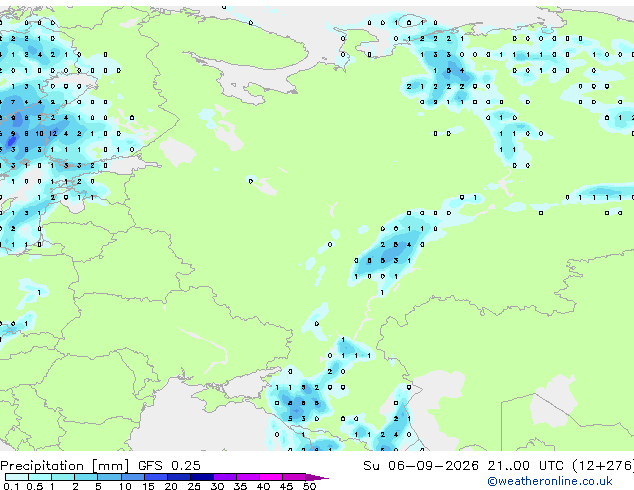Viewport: 634px width, 490px height.
Task: Pick the 40 mm bright magenta swatch
Action: pyautogui.click(x=271, y=477)
